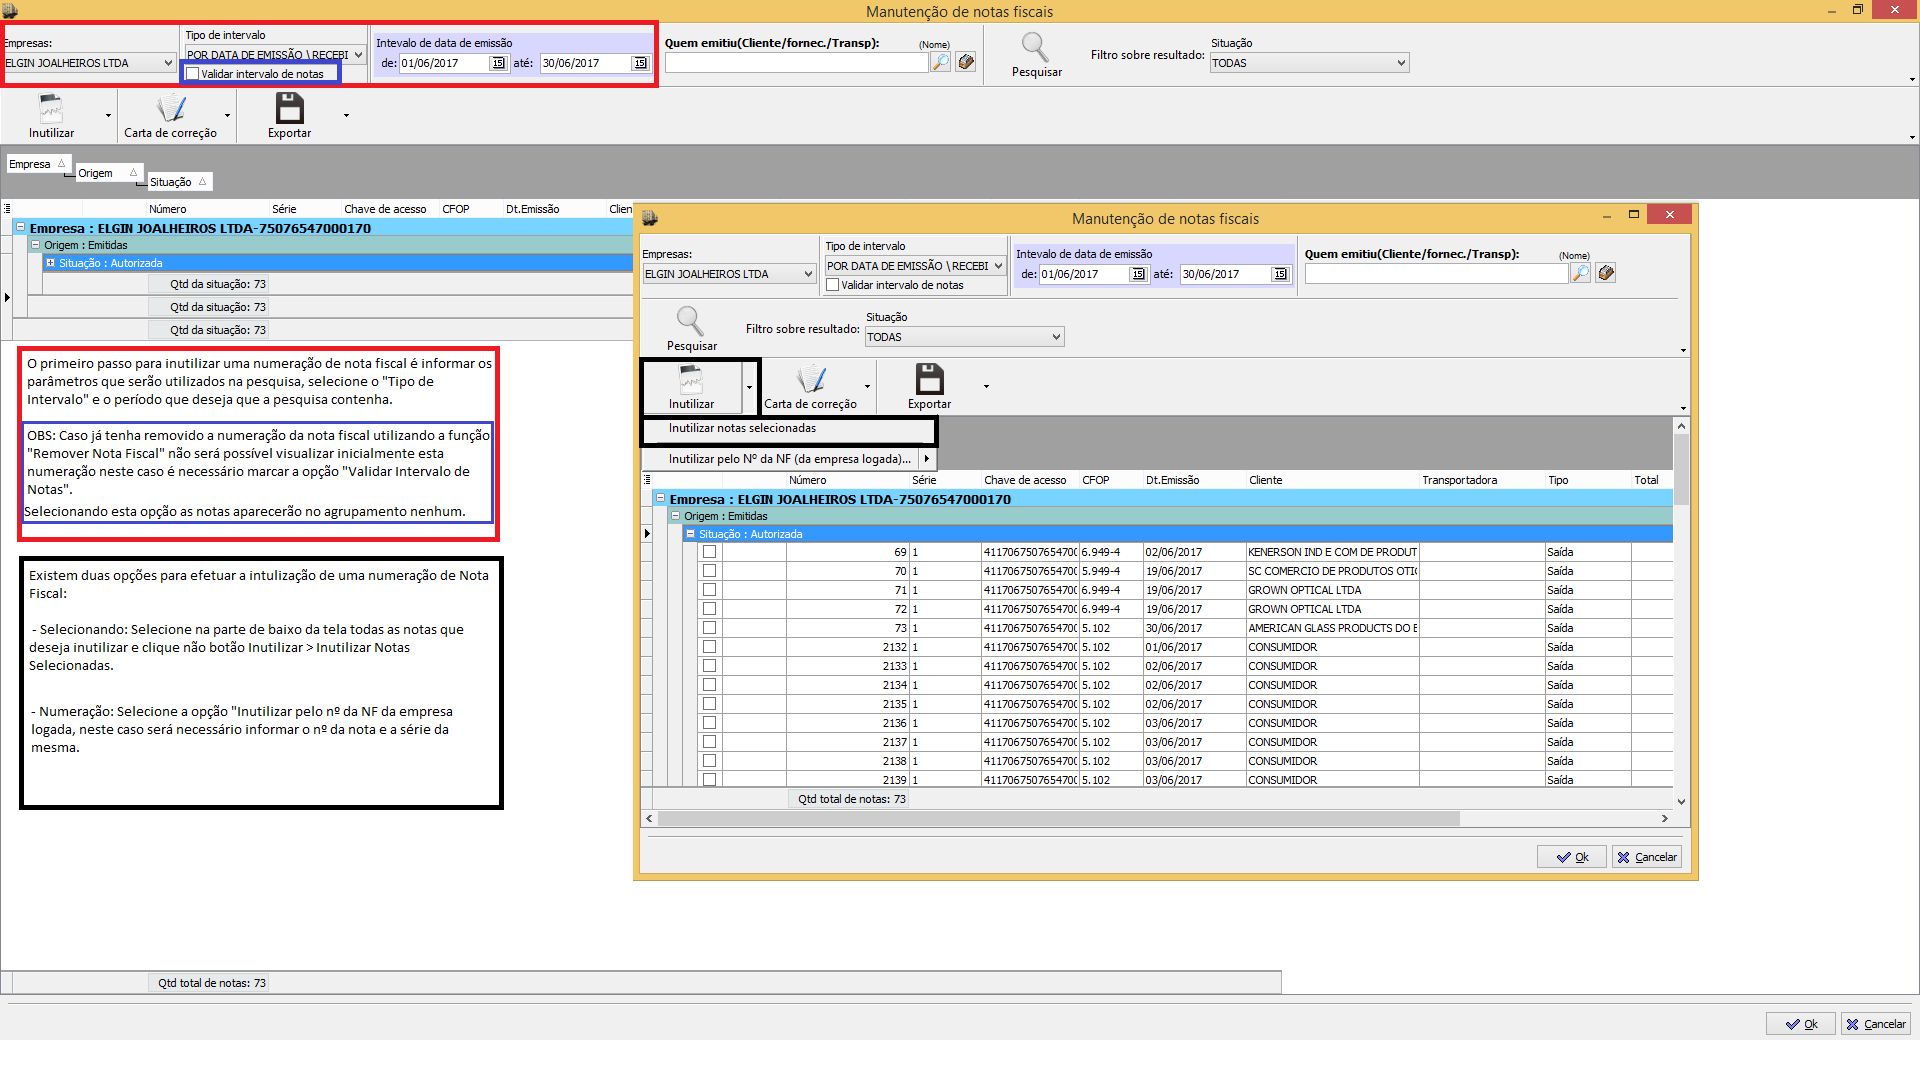
Task: Expand Situação Autorizada group in main window
Action: (x=50, y=263)
